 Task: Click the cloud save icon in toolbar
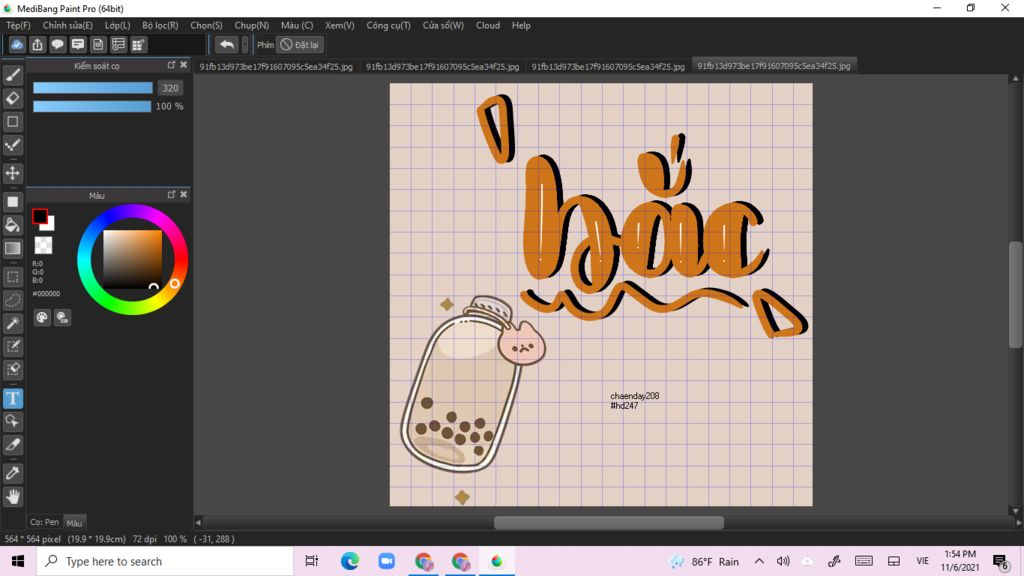17,44
